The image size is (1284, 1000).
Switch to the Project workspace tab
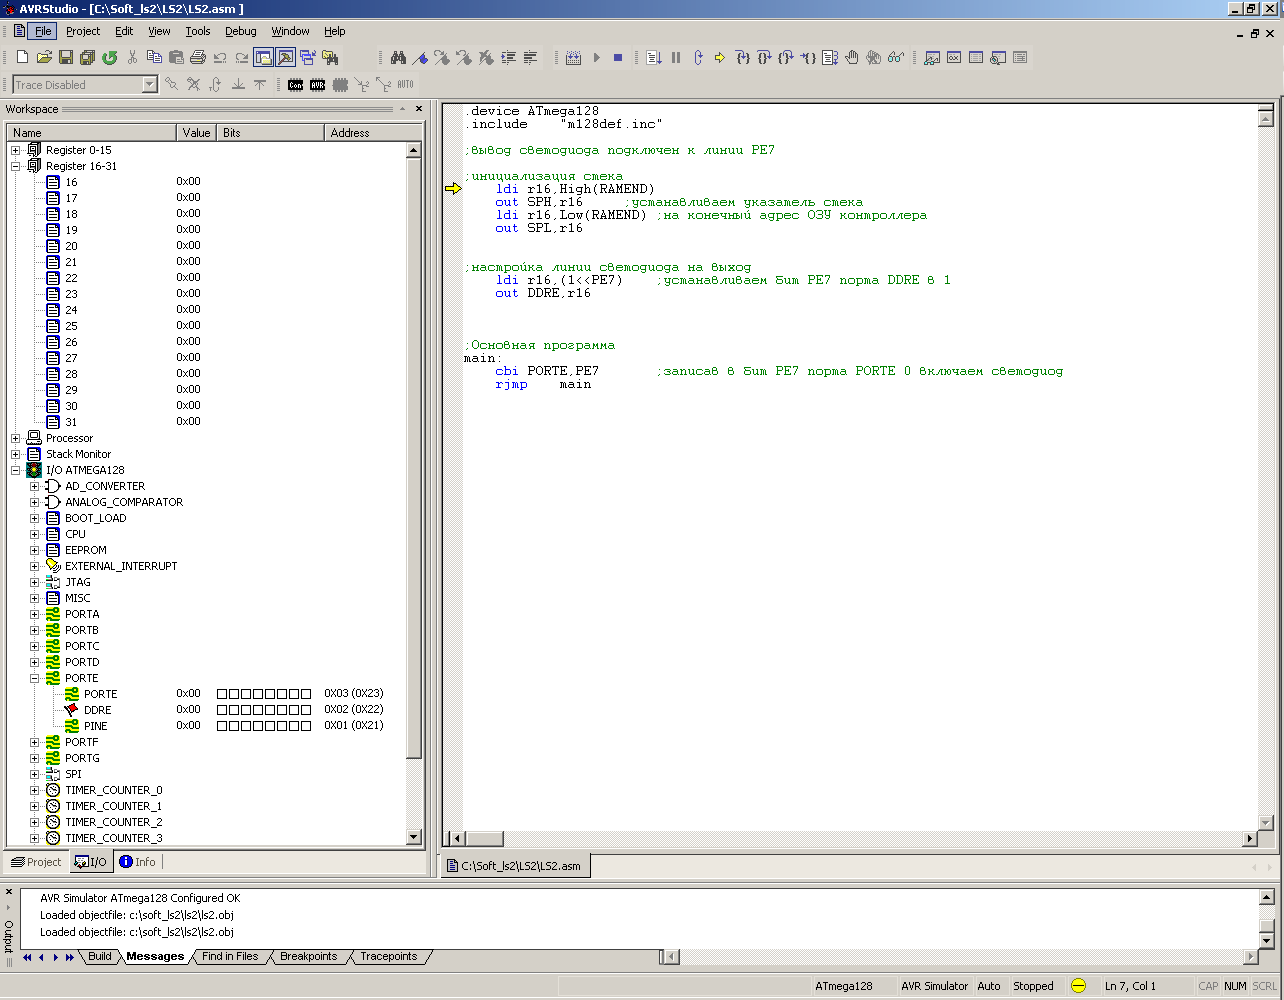36,862
